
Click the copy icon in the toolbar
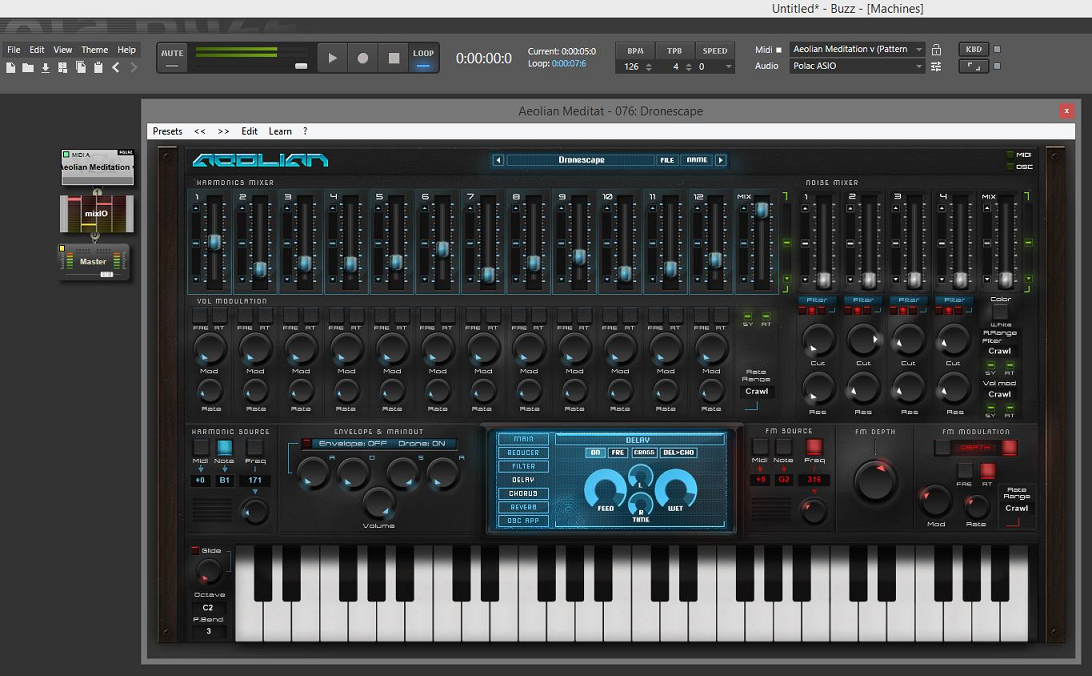[x=81, y=68]
